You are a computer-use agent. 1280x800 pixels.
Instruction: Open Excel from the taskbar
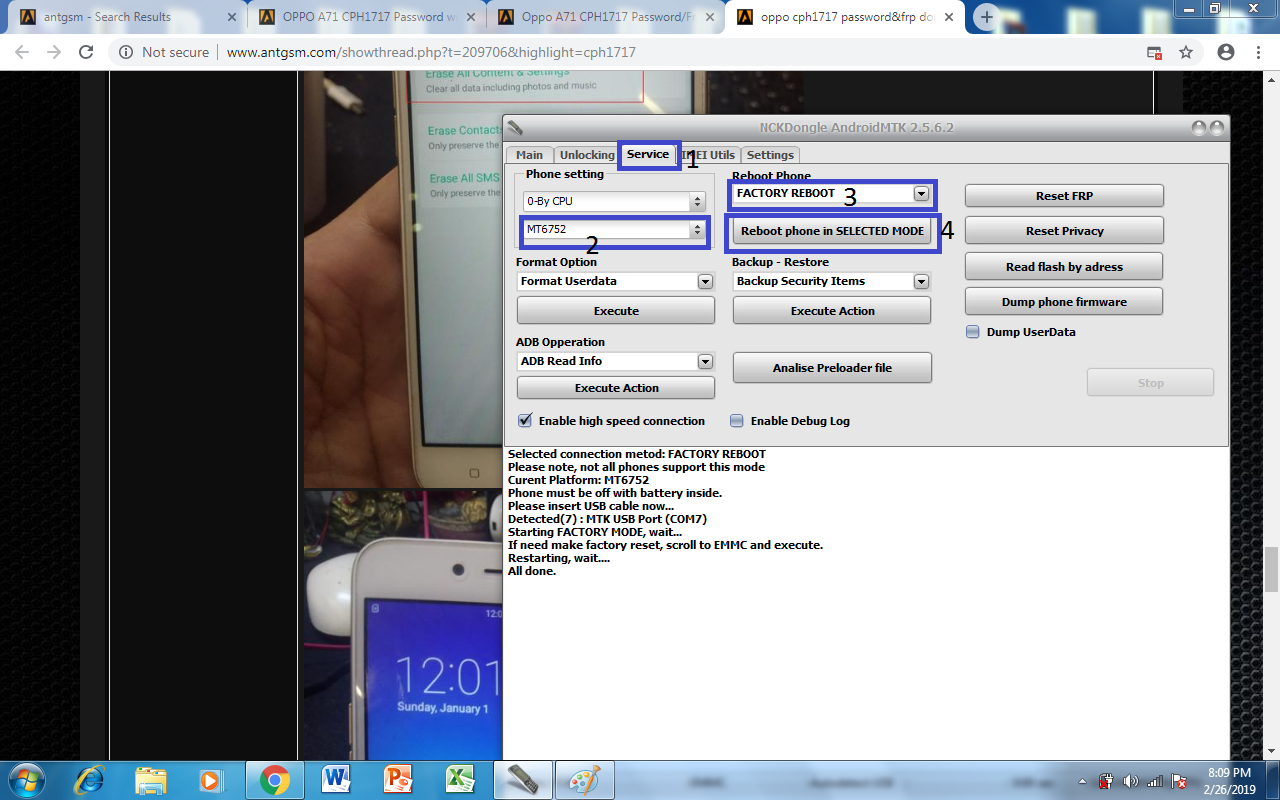tap(458, 779)
